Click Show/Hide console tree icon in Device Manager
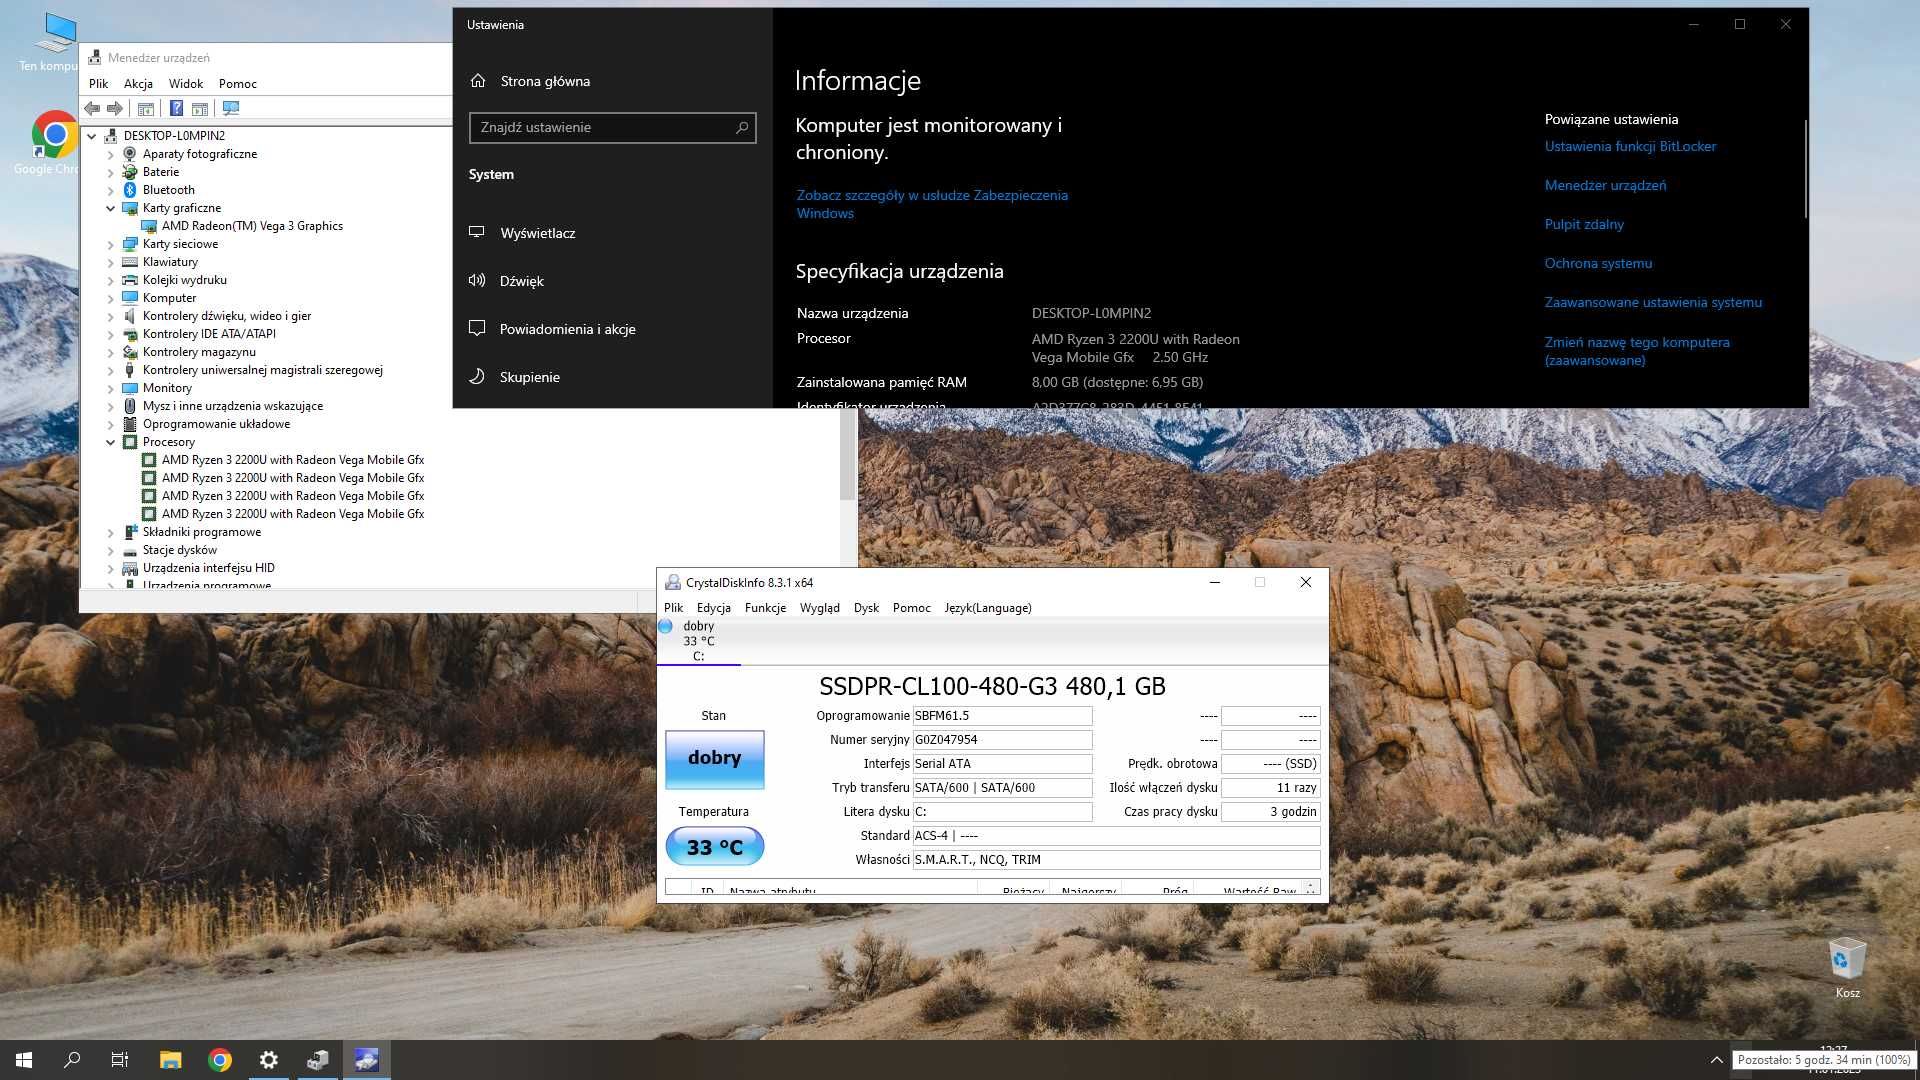This screenshot has width=1920, height=1080. tap(146, 108)
